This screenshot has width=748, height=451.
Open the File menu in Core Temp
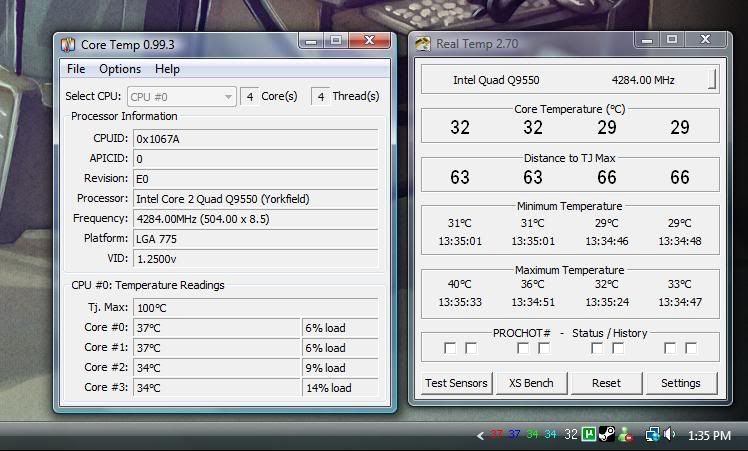click(76, 69)
